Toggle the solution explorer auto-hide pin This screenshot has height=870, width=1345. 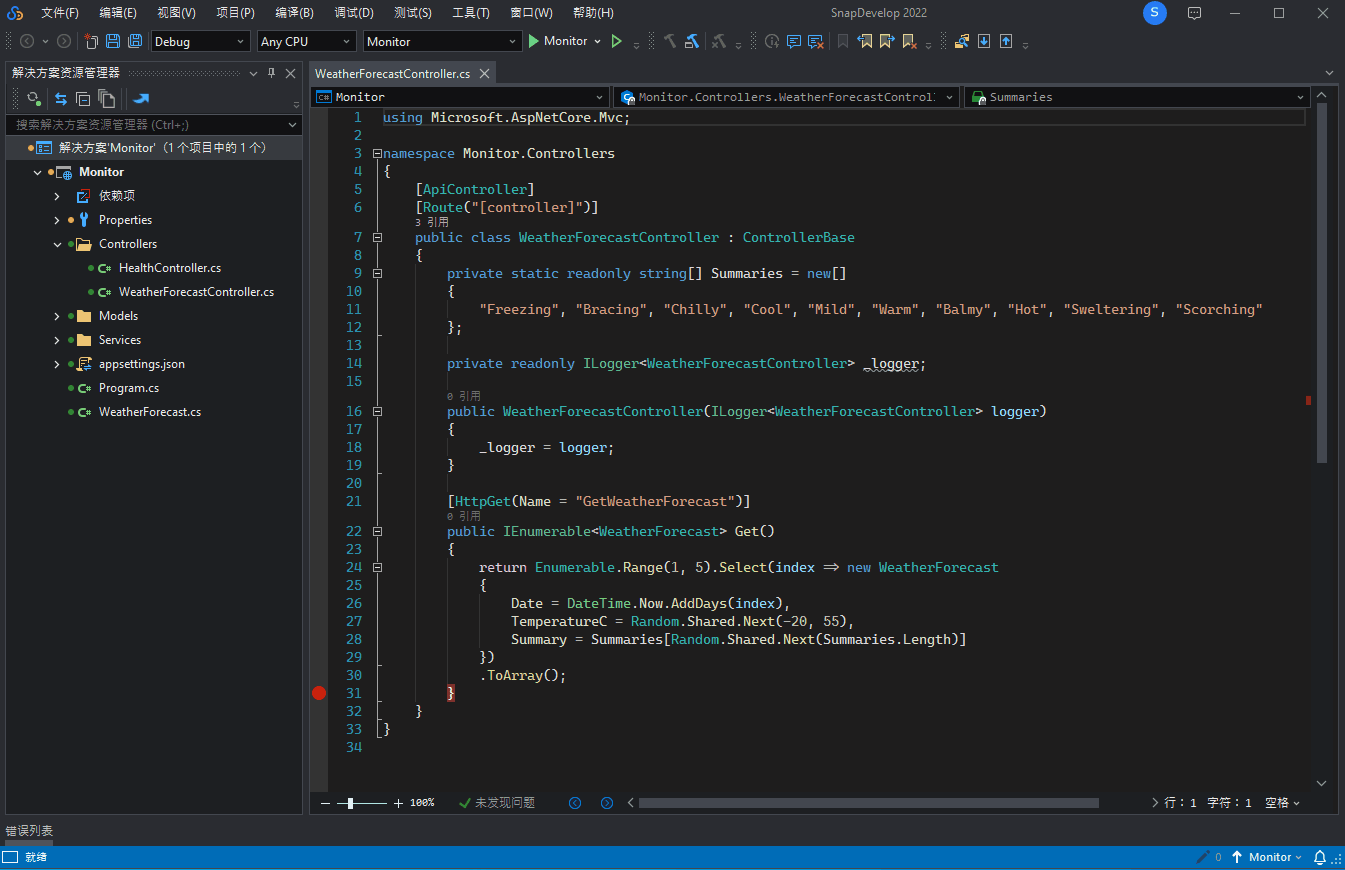(271, 73)
